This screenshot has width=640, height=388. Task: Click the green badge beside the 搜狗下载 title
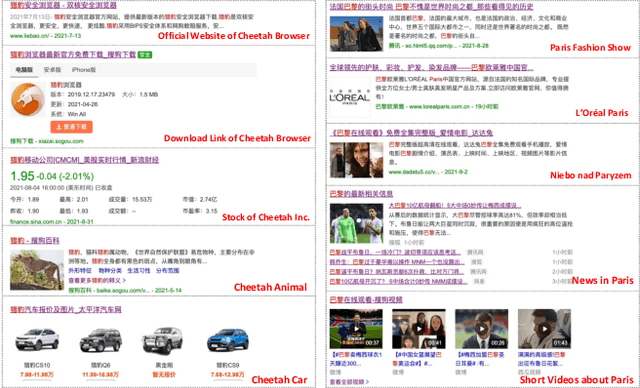pos(145,55)
